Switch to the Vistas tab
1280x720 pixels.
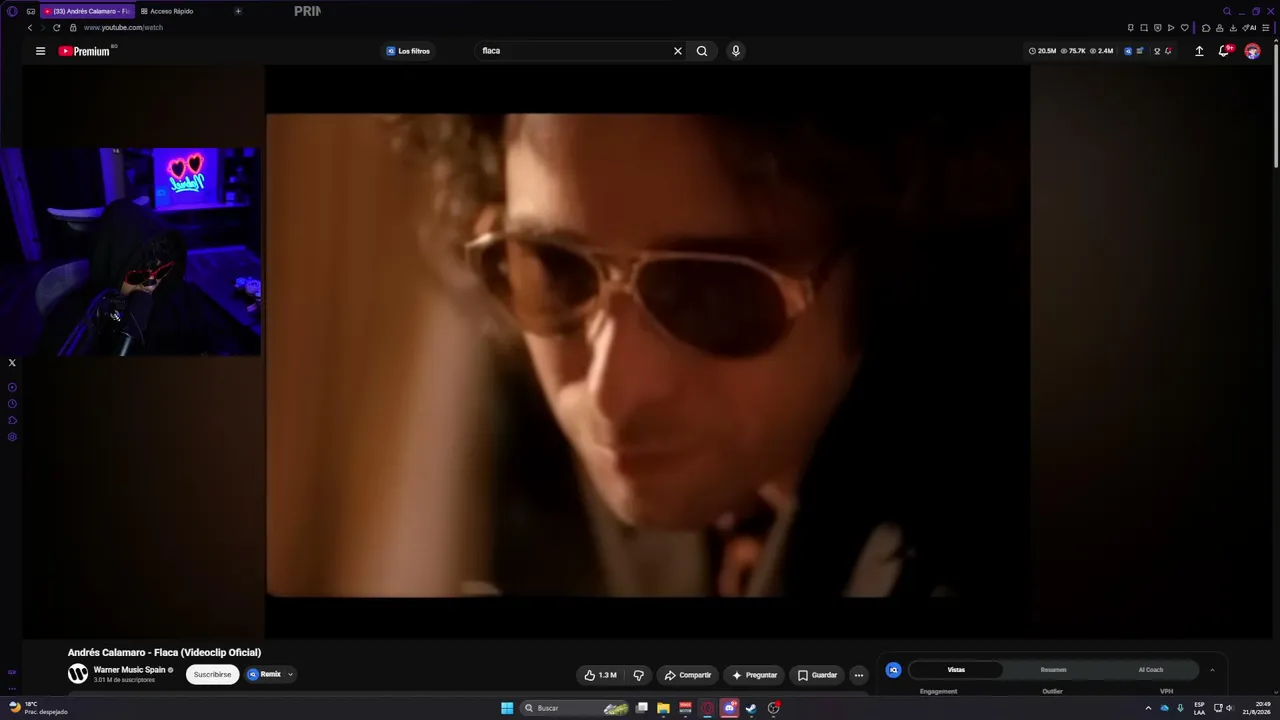click(956, 670)
